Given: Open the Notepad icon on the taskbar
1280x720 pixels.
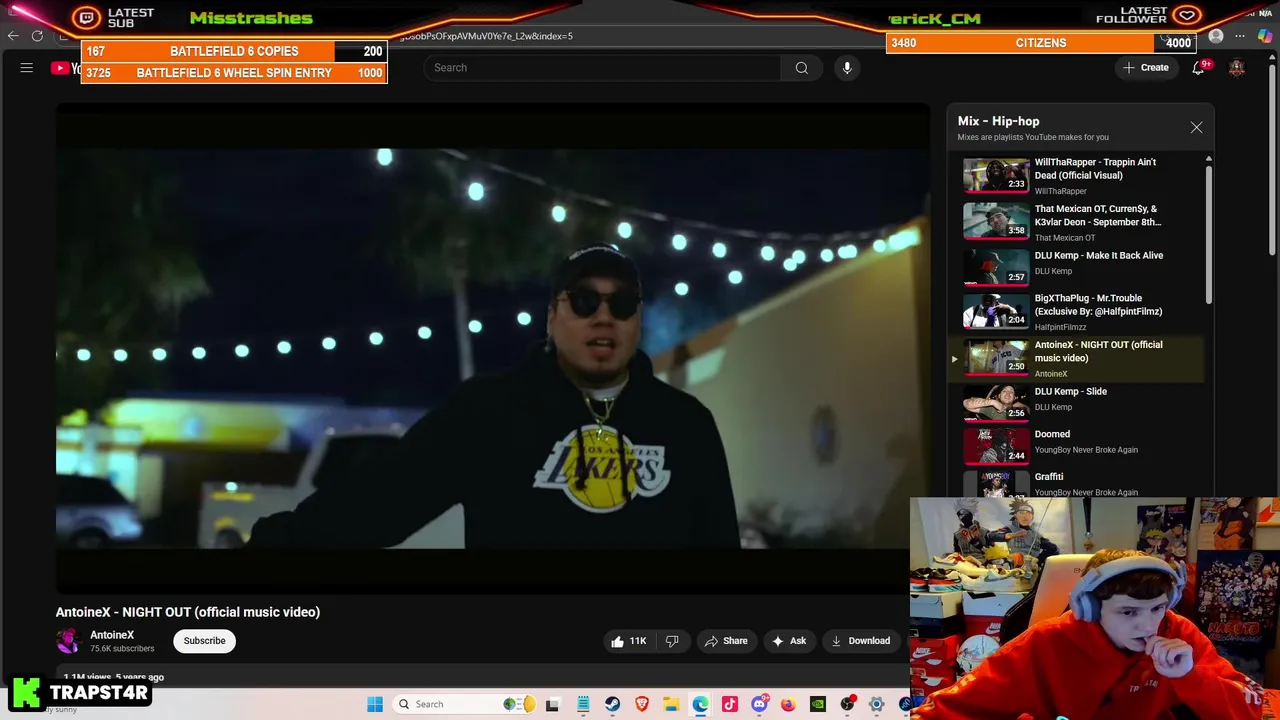Looking at the screenshot, I should [x=583, y=704].
